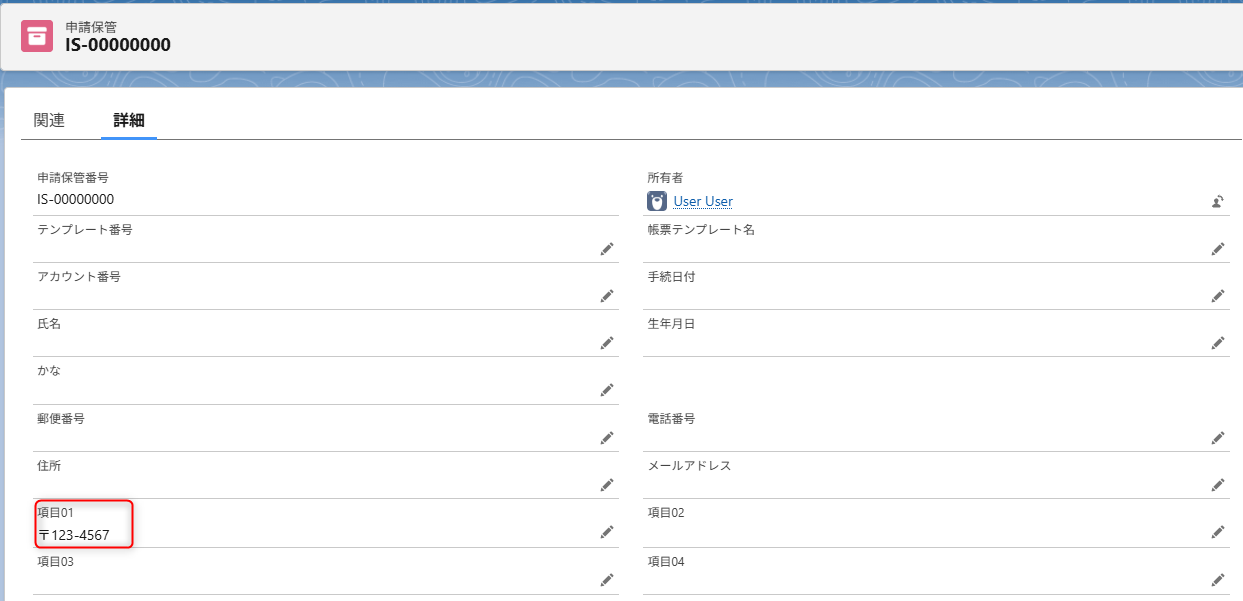Click pencil icon for 項目01 field

[606, 532]
